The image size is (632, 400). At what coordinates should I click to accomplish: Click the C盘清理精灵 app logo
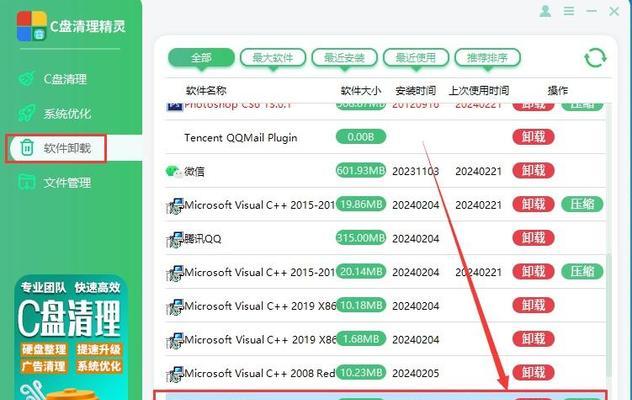click(31, 26)
